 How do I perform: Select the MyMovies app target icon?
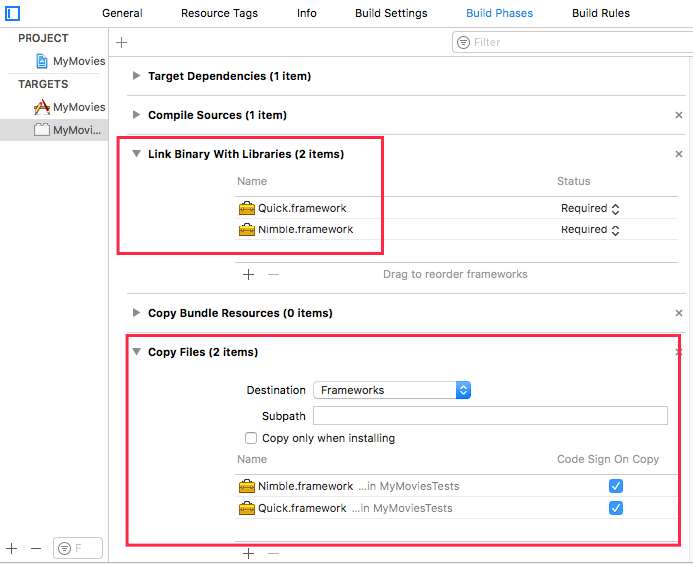pos(42,107)
